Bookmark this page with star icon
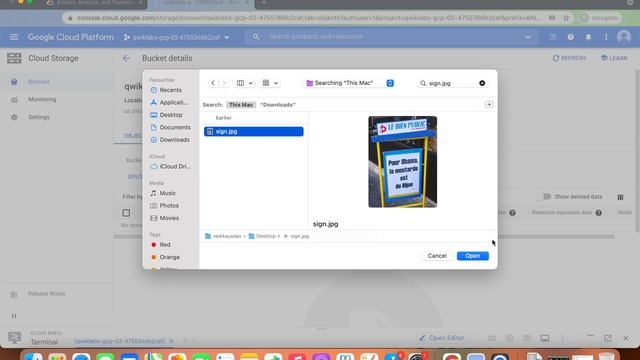 click(566, 18)
